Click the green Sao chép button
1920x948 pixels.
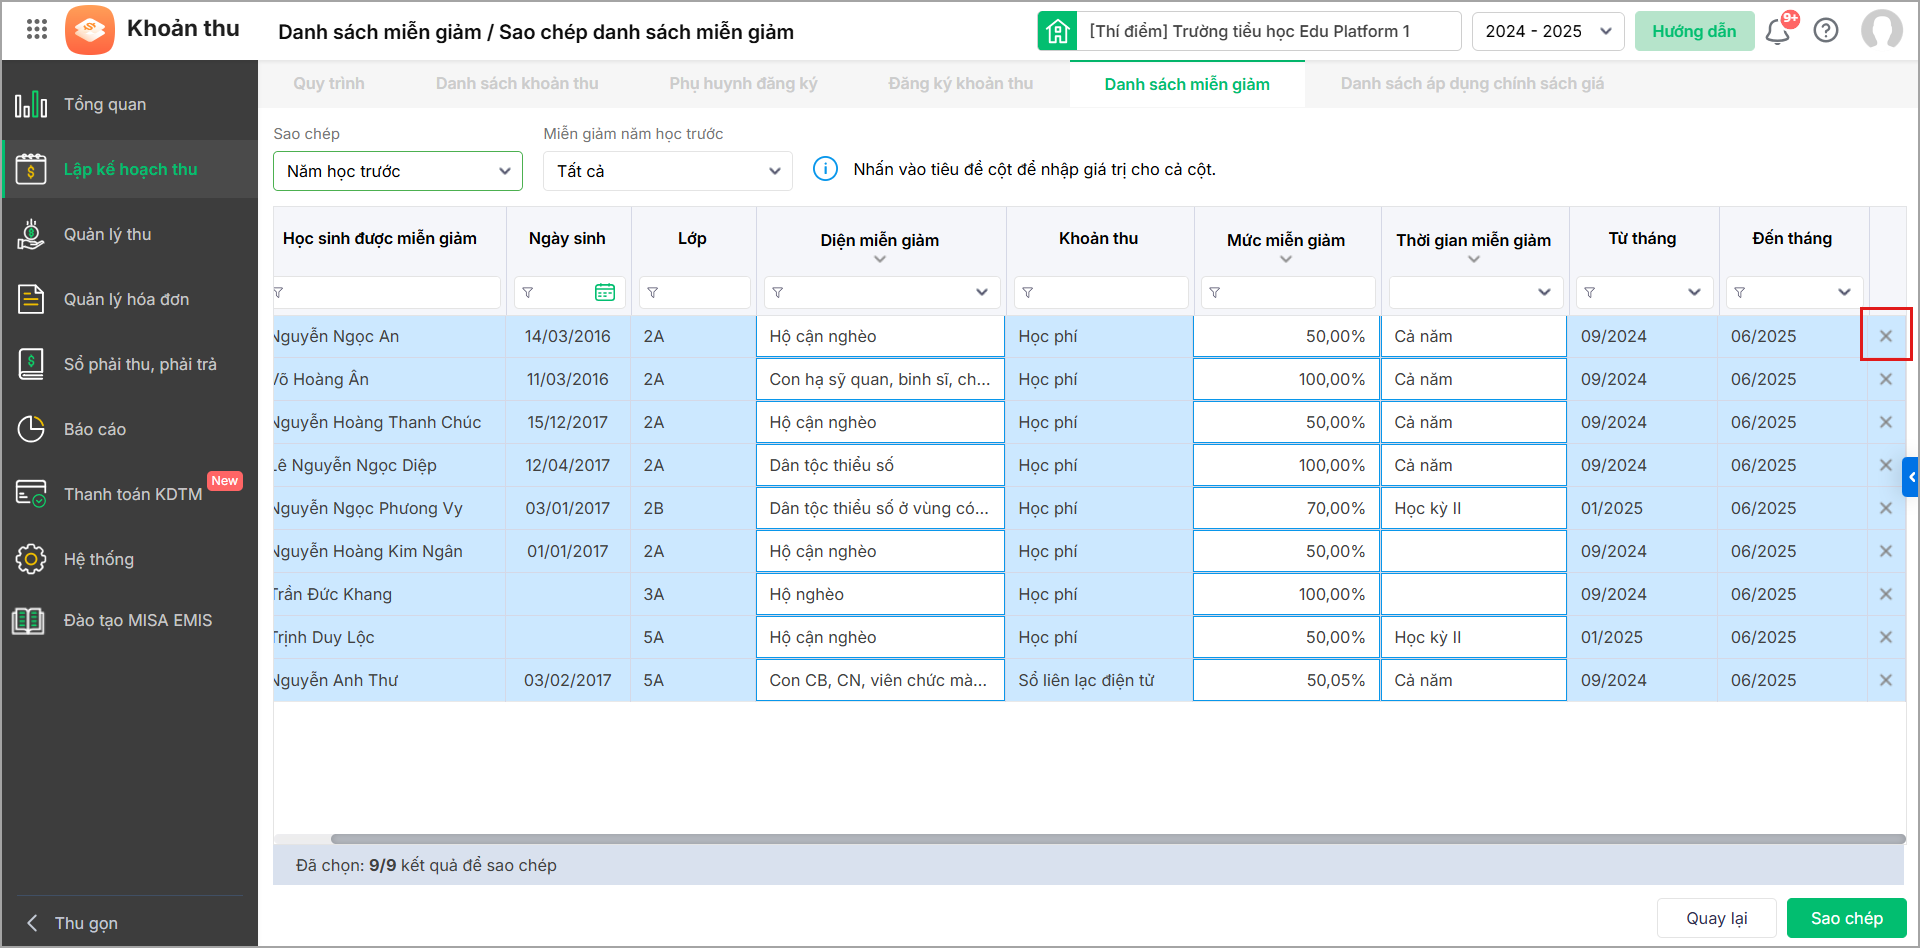1846,918
